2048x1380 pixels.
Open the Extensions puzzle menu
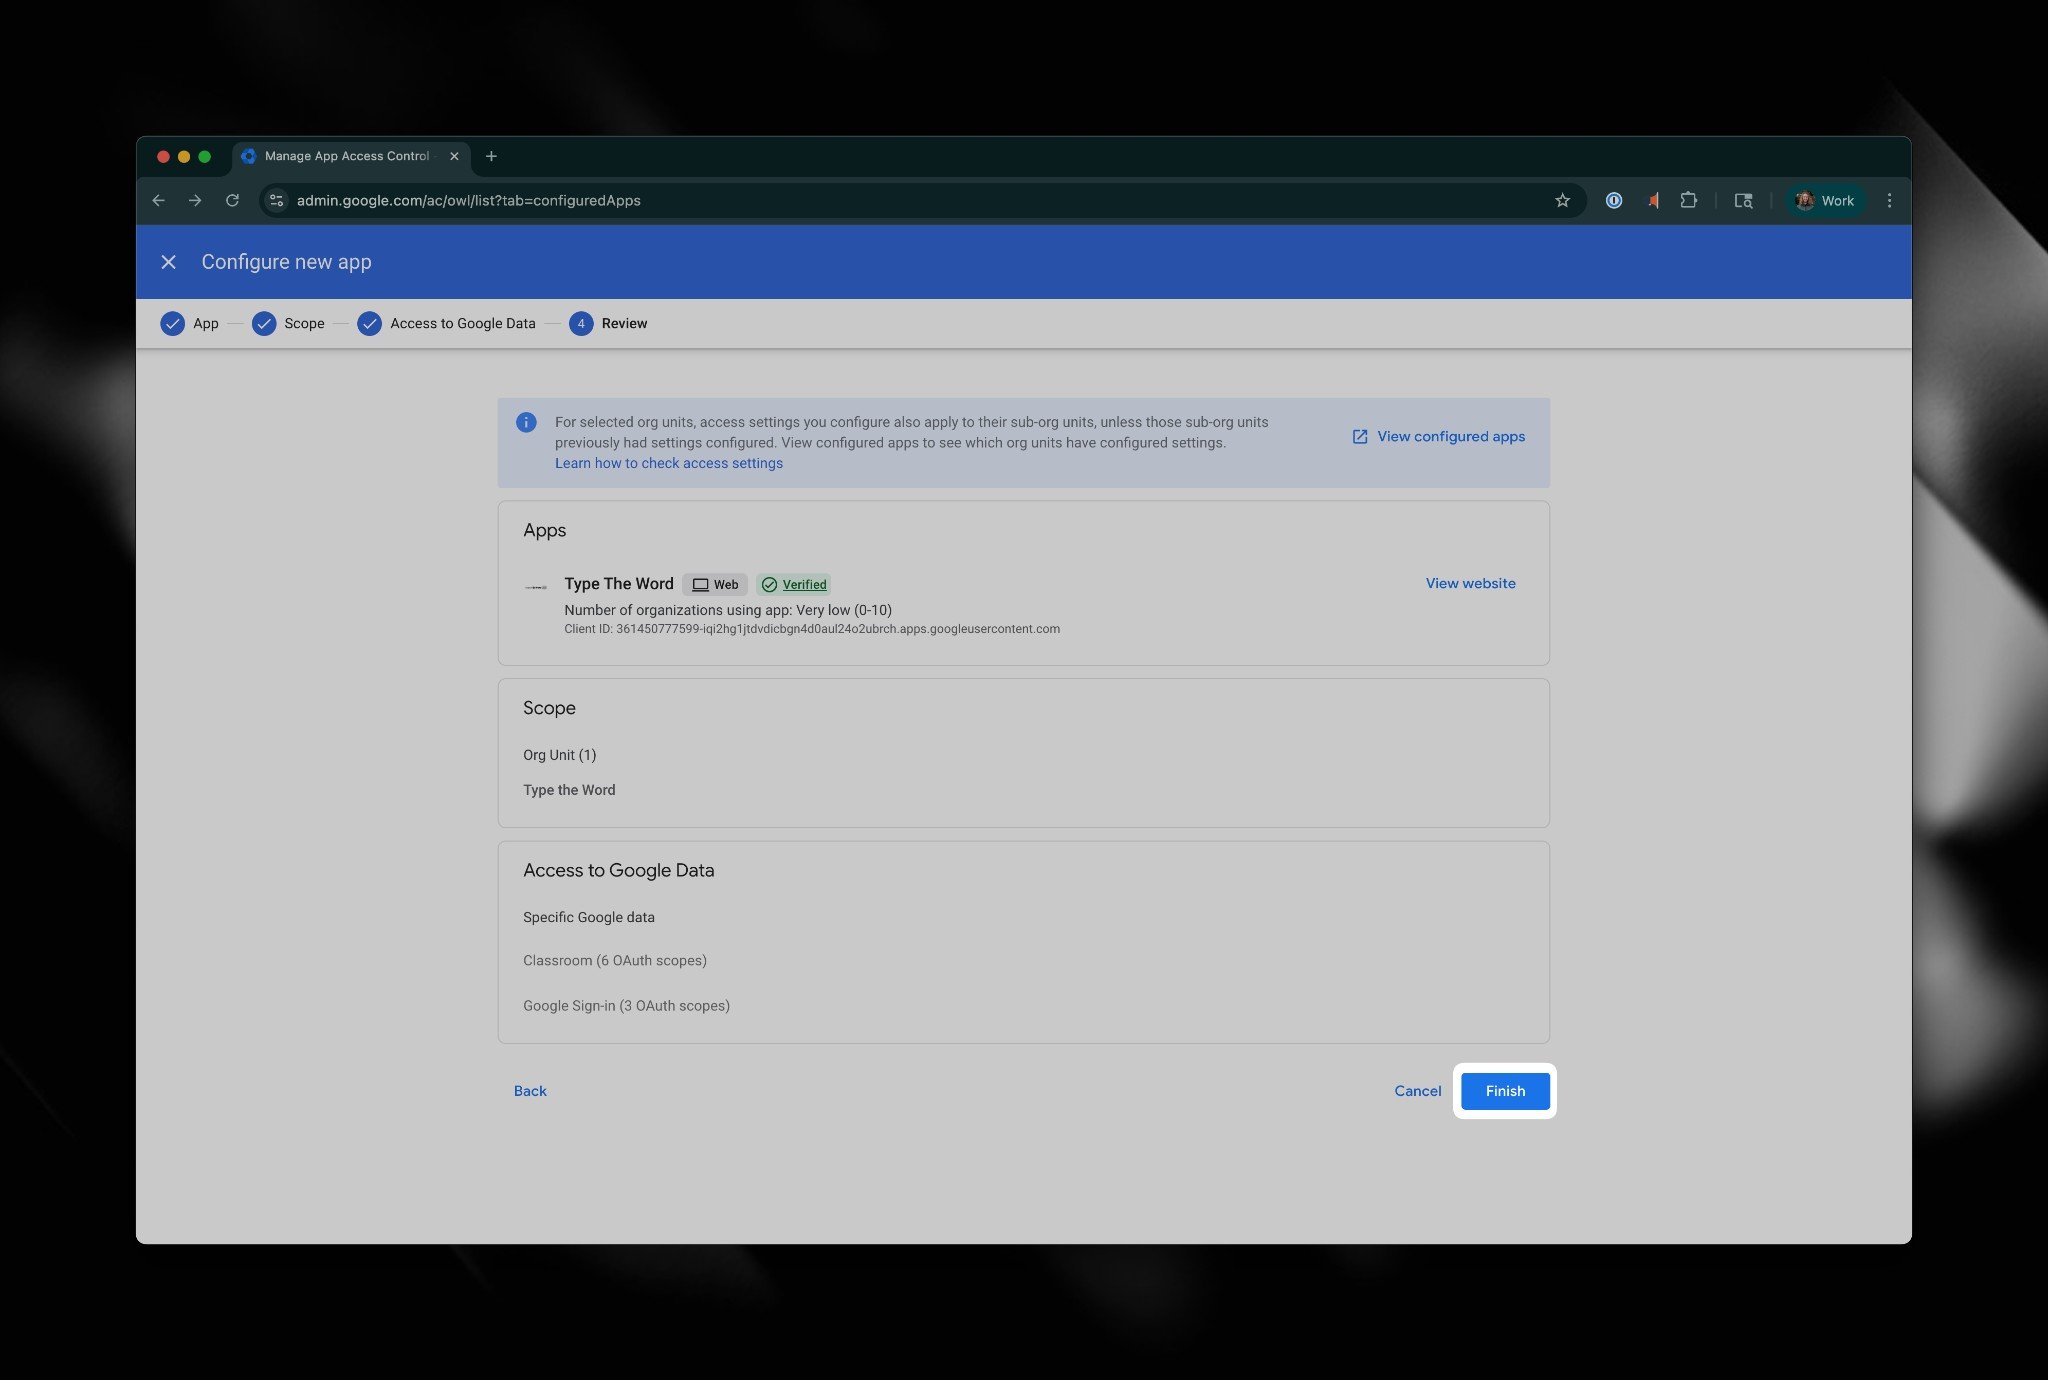pyautogui.click(x=1689, y=201)
